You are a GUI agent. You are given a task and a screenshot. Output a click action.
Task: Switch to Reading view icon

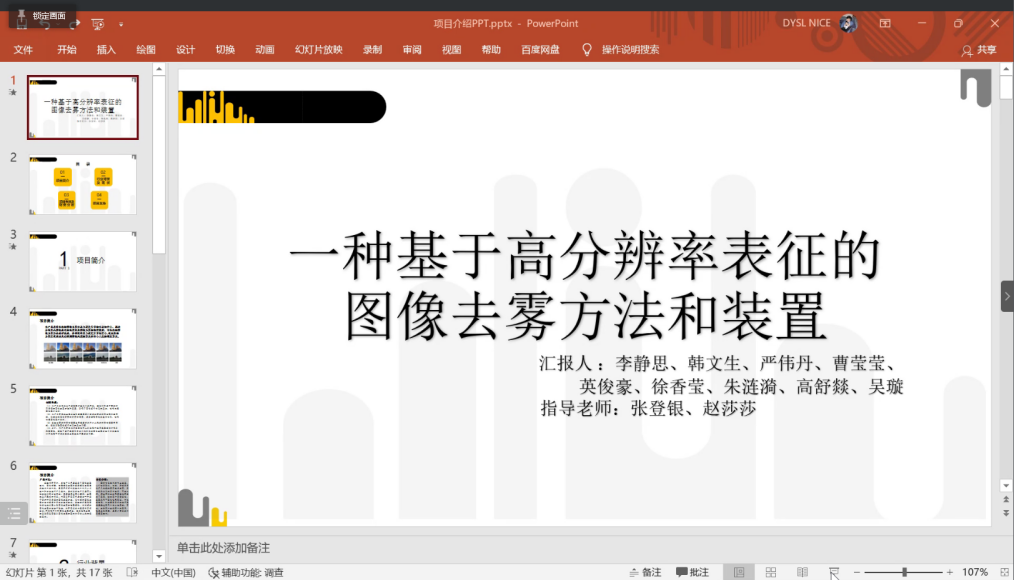802,572
